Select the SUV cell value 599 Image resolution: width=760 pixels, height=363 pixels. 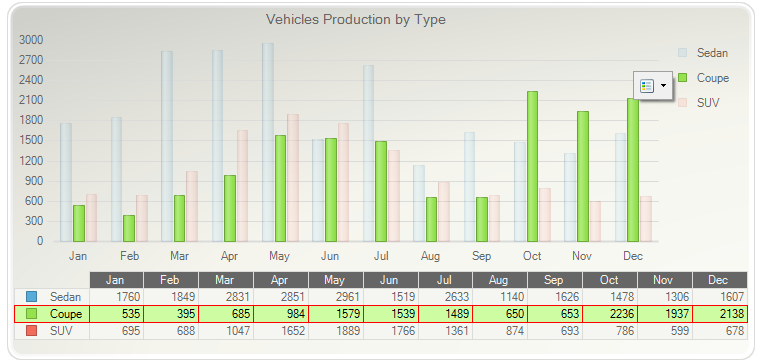pyautogui.click(x=665, y=331)
